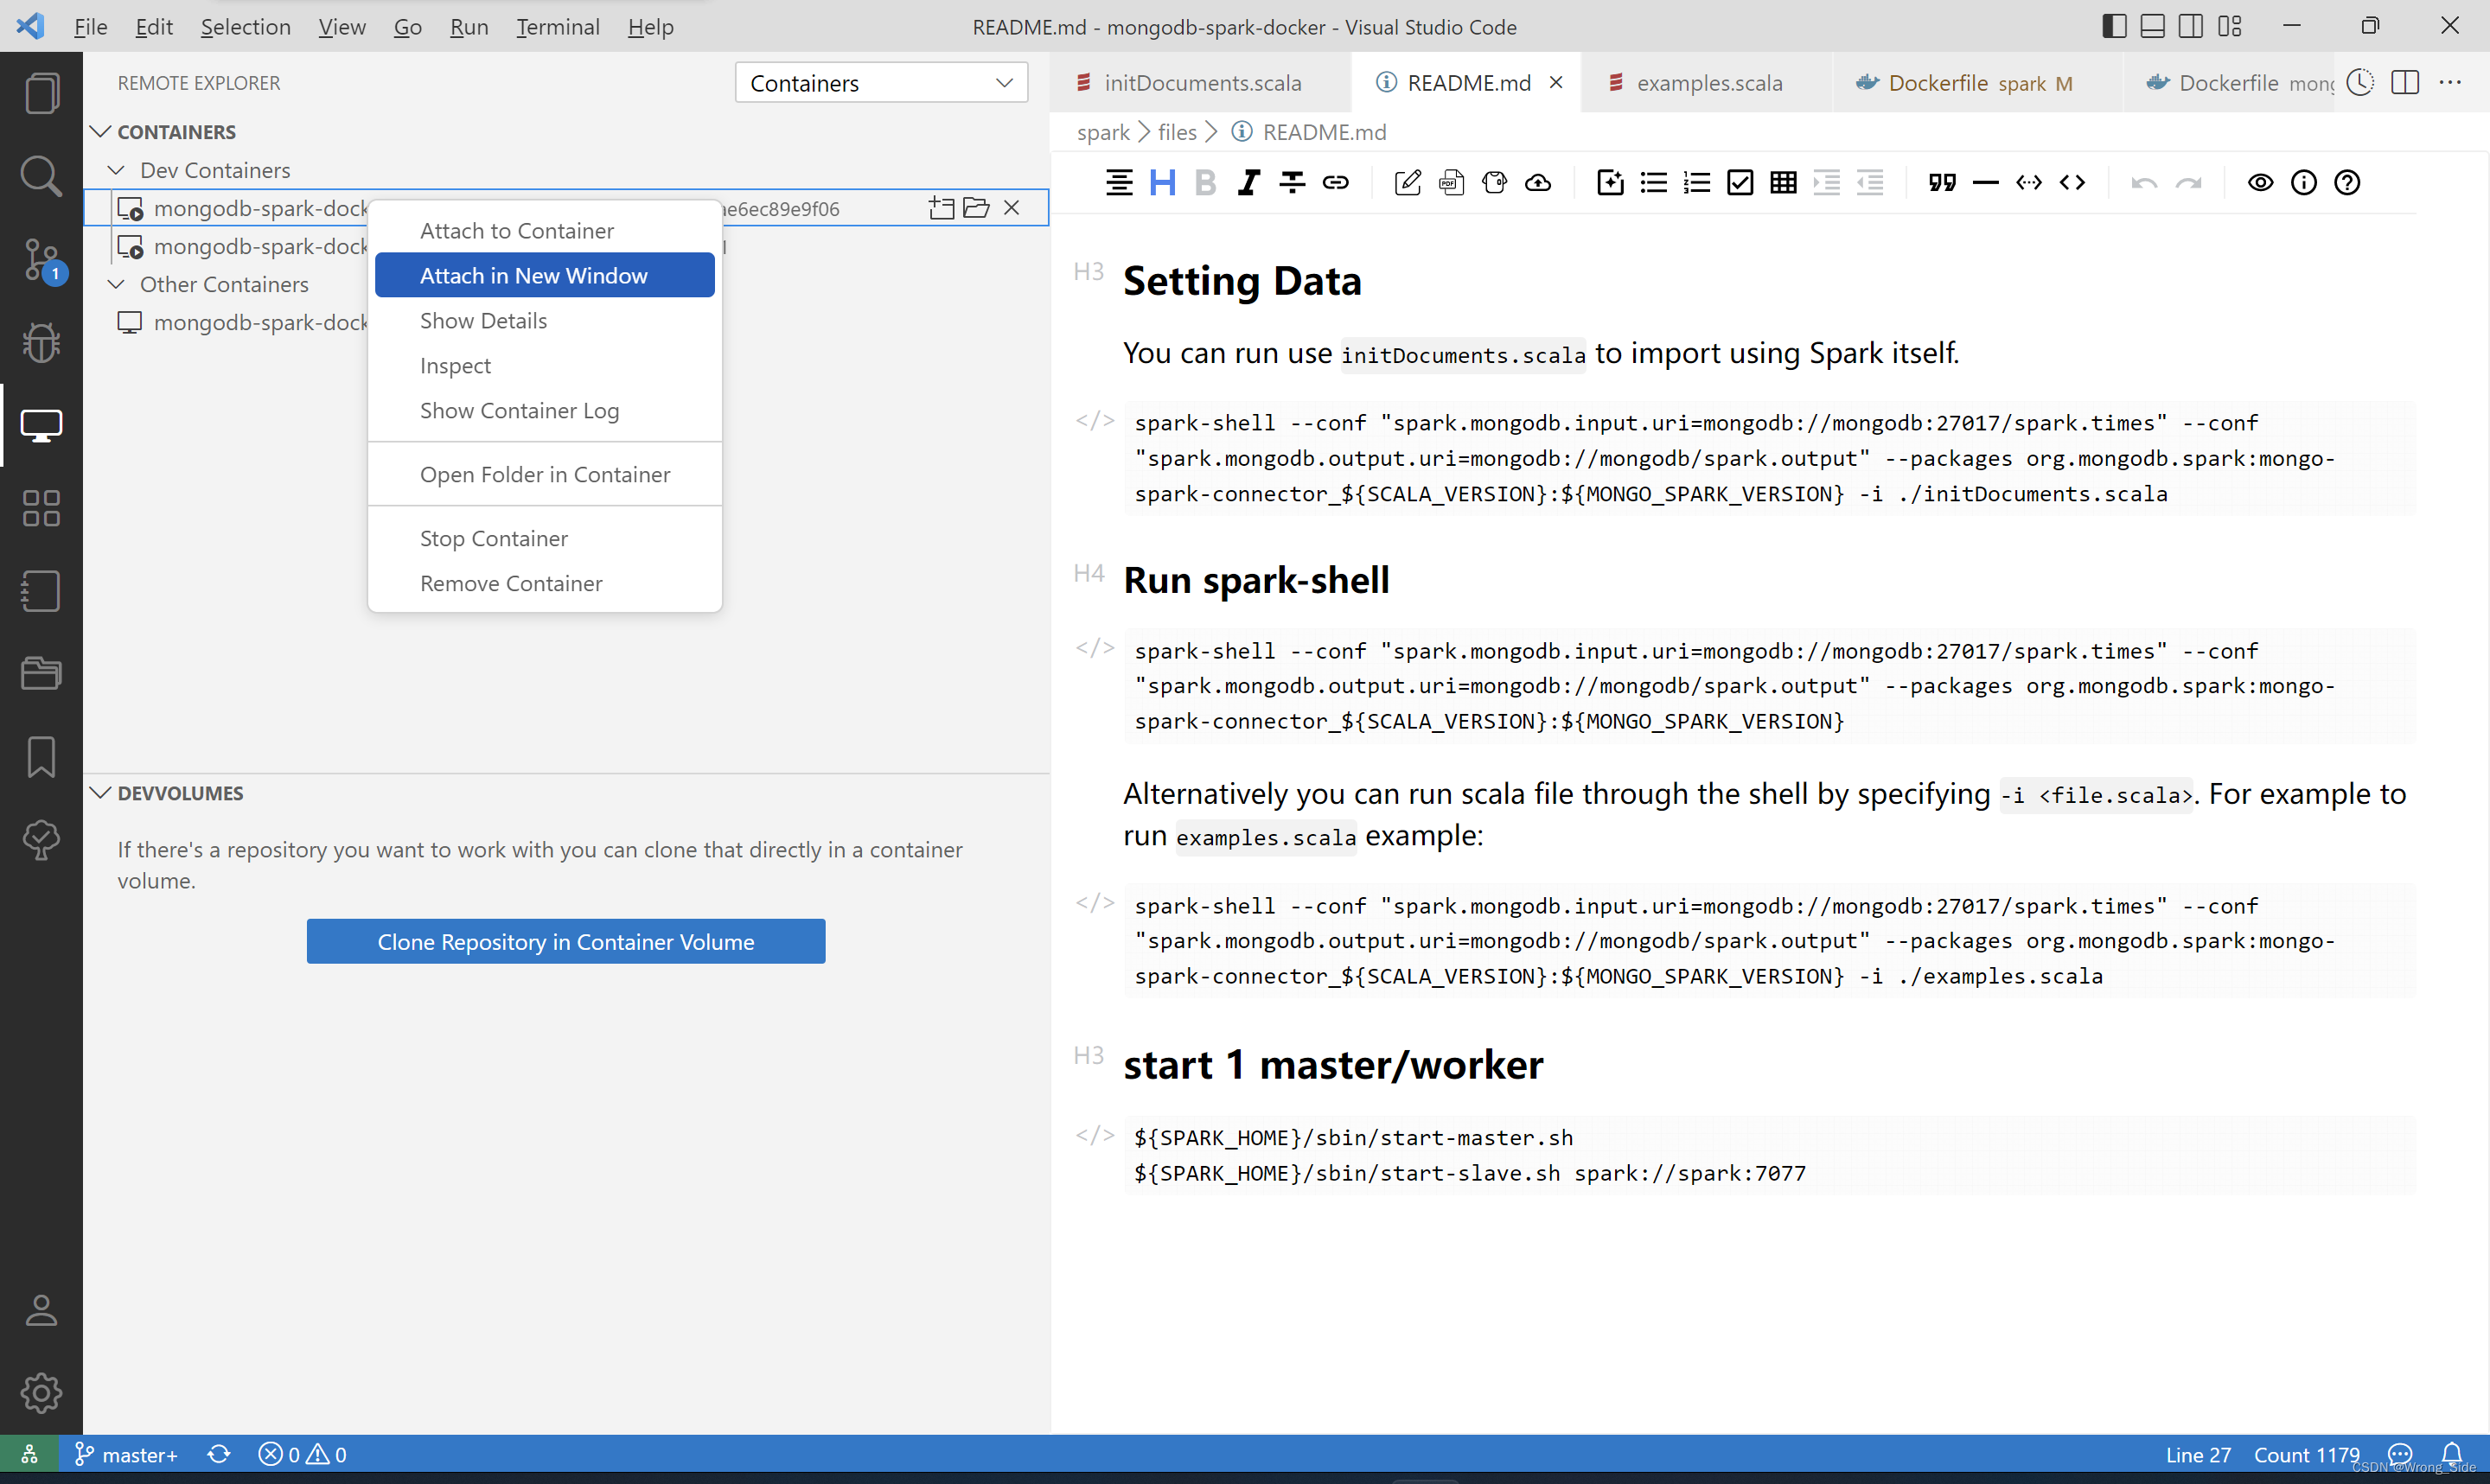Click the Heading button in markdown toolbar

pos(1162,182)
